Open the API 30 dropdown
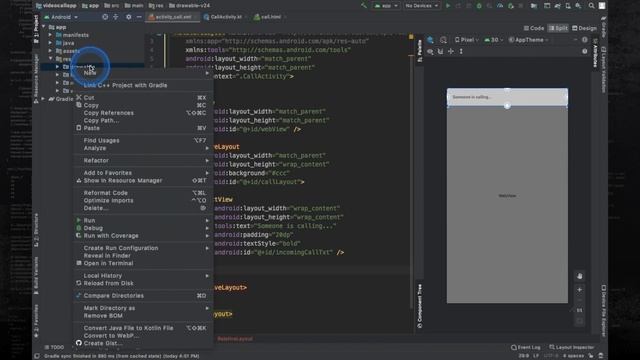The image size is (640, 360). 493,40
